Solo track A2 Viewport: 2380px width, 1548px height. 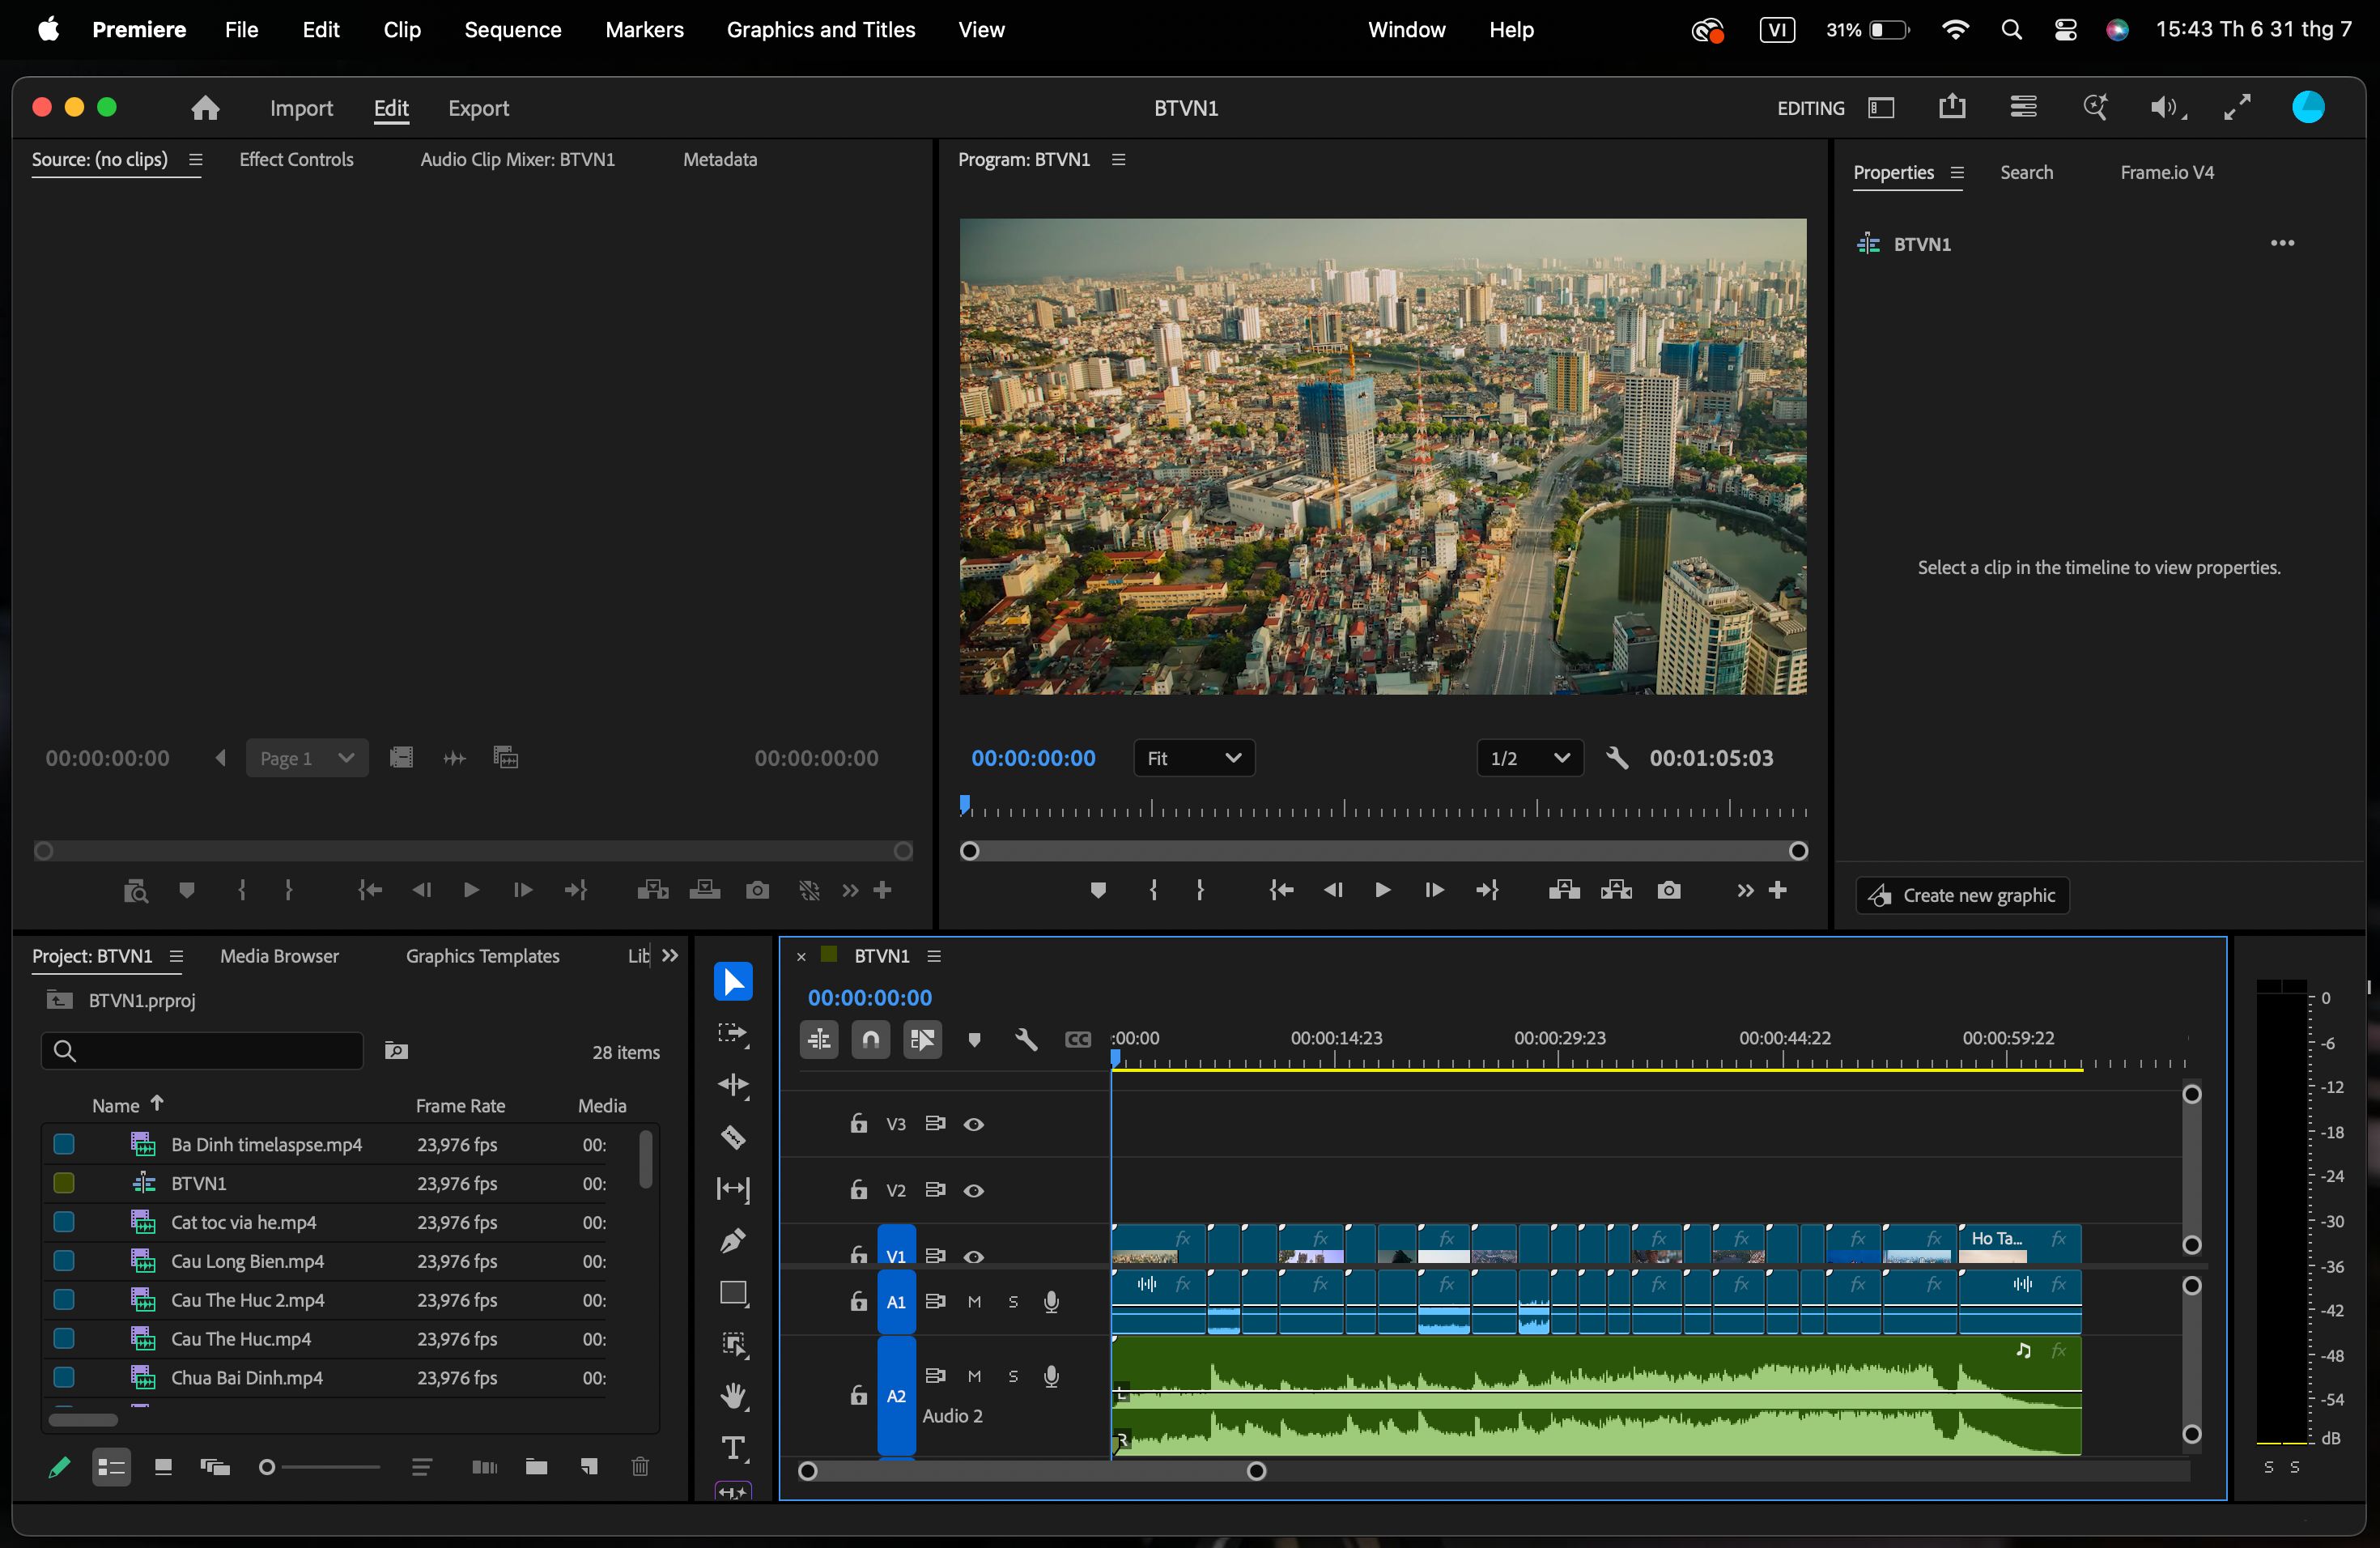click(x=1013, y=1376)
